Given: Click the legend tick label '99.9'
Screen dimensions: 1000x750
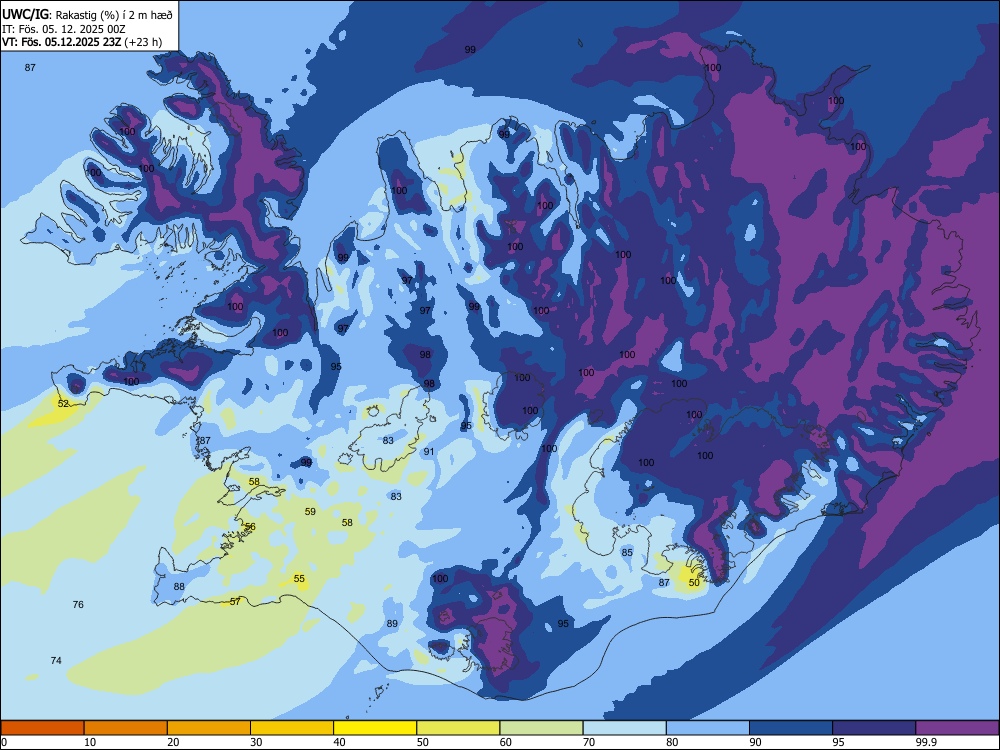Looking at the screenshot, I should click(x=925, y=742).
